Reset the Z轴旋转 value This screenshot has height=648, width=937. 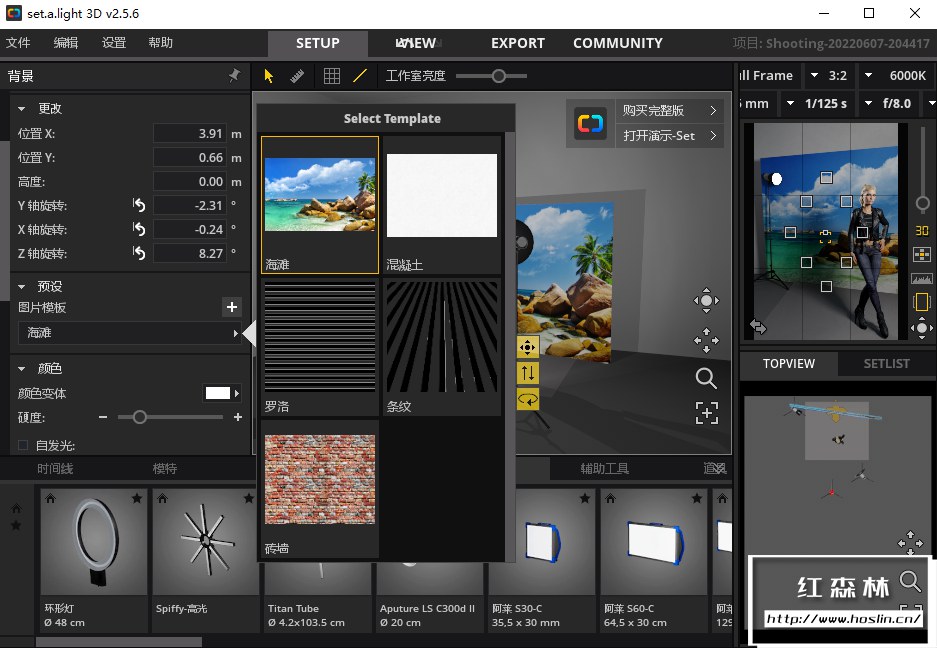[139, 253]
